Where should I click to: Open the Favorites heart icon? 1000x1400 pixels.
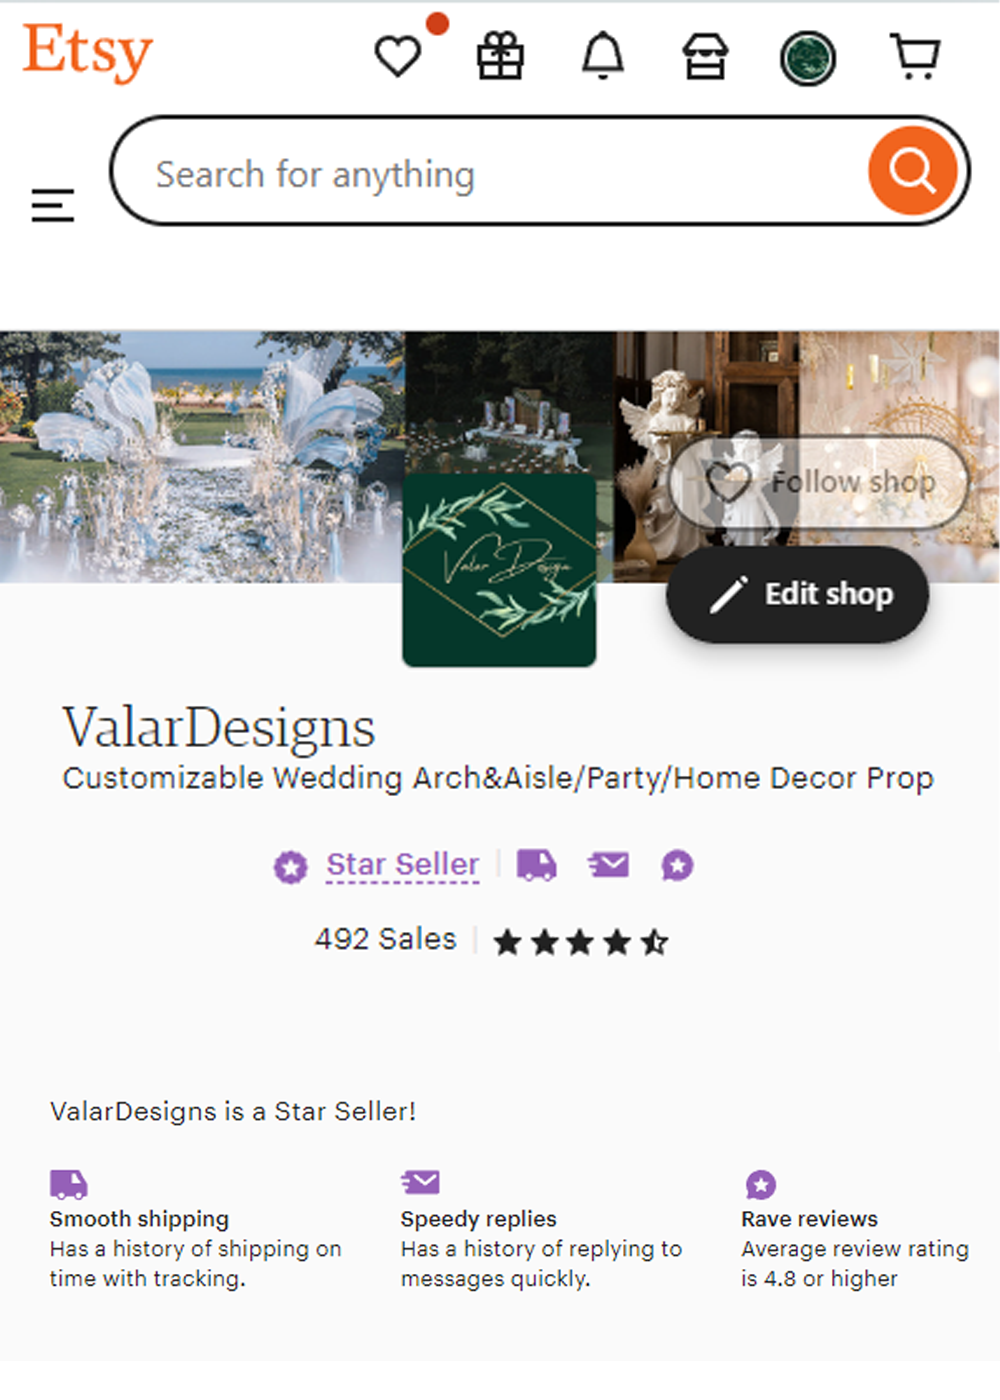coord(398,56)
